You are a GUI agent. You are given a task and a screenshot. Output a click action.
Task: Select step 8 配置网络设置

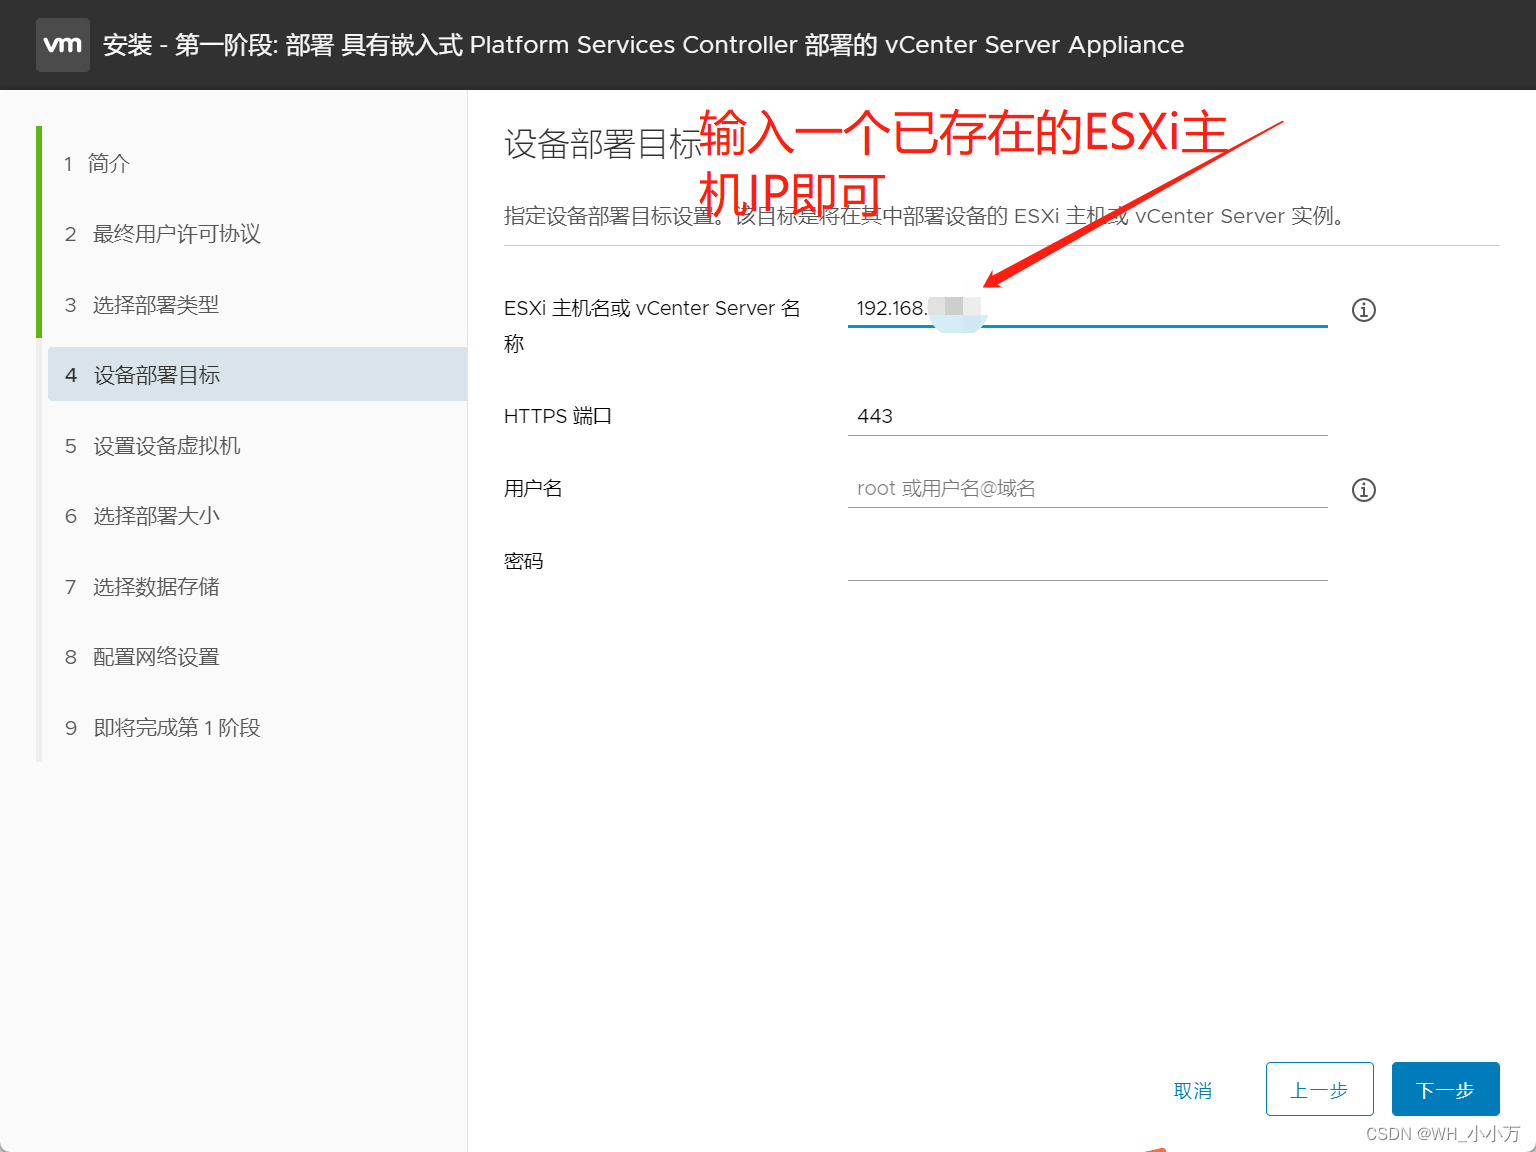pyautogui.click(x=141, y=657)
